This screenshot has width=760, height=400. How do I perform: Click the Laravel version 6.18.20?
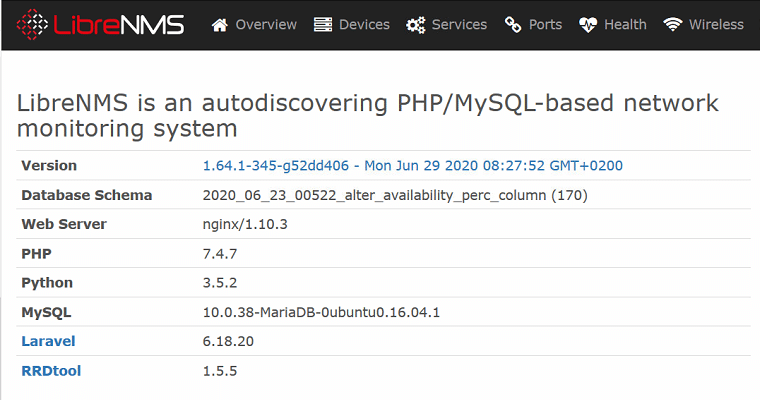(x=228, y=341)
